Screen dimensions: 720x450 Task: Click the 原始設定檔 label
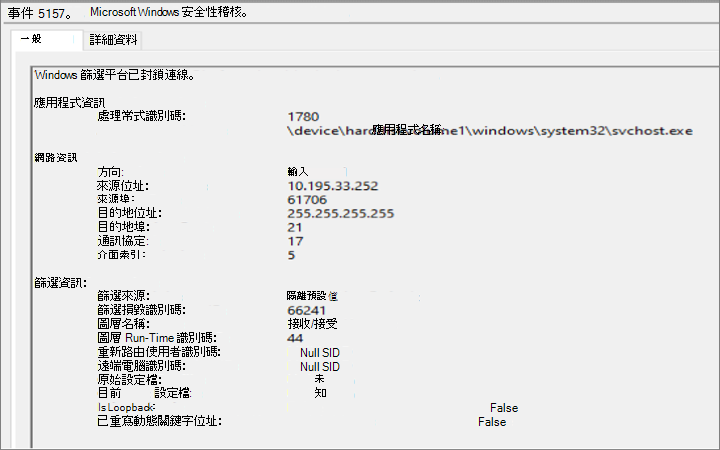(129, 380)
